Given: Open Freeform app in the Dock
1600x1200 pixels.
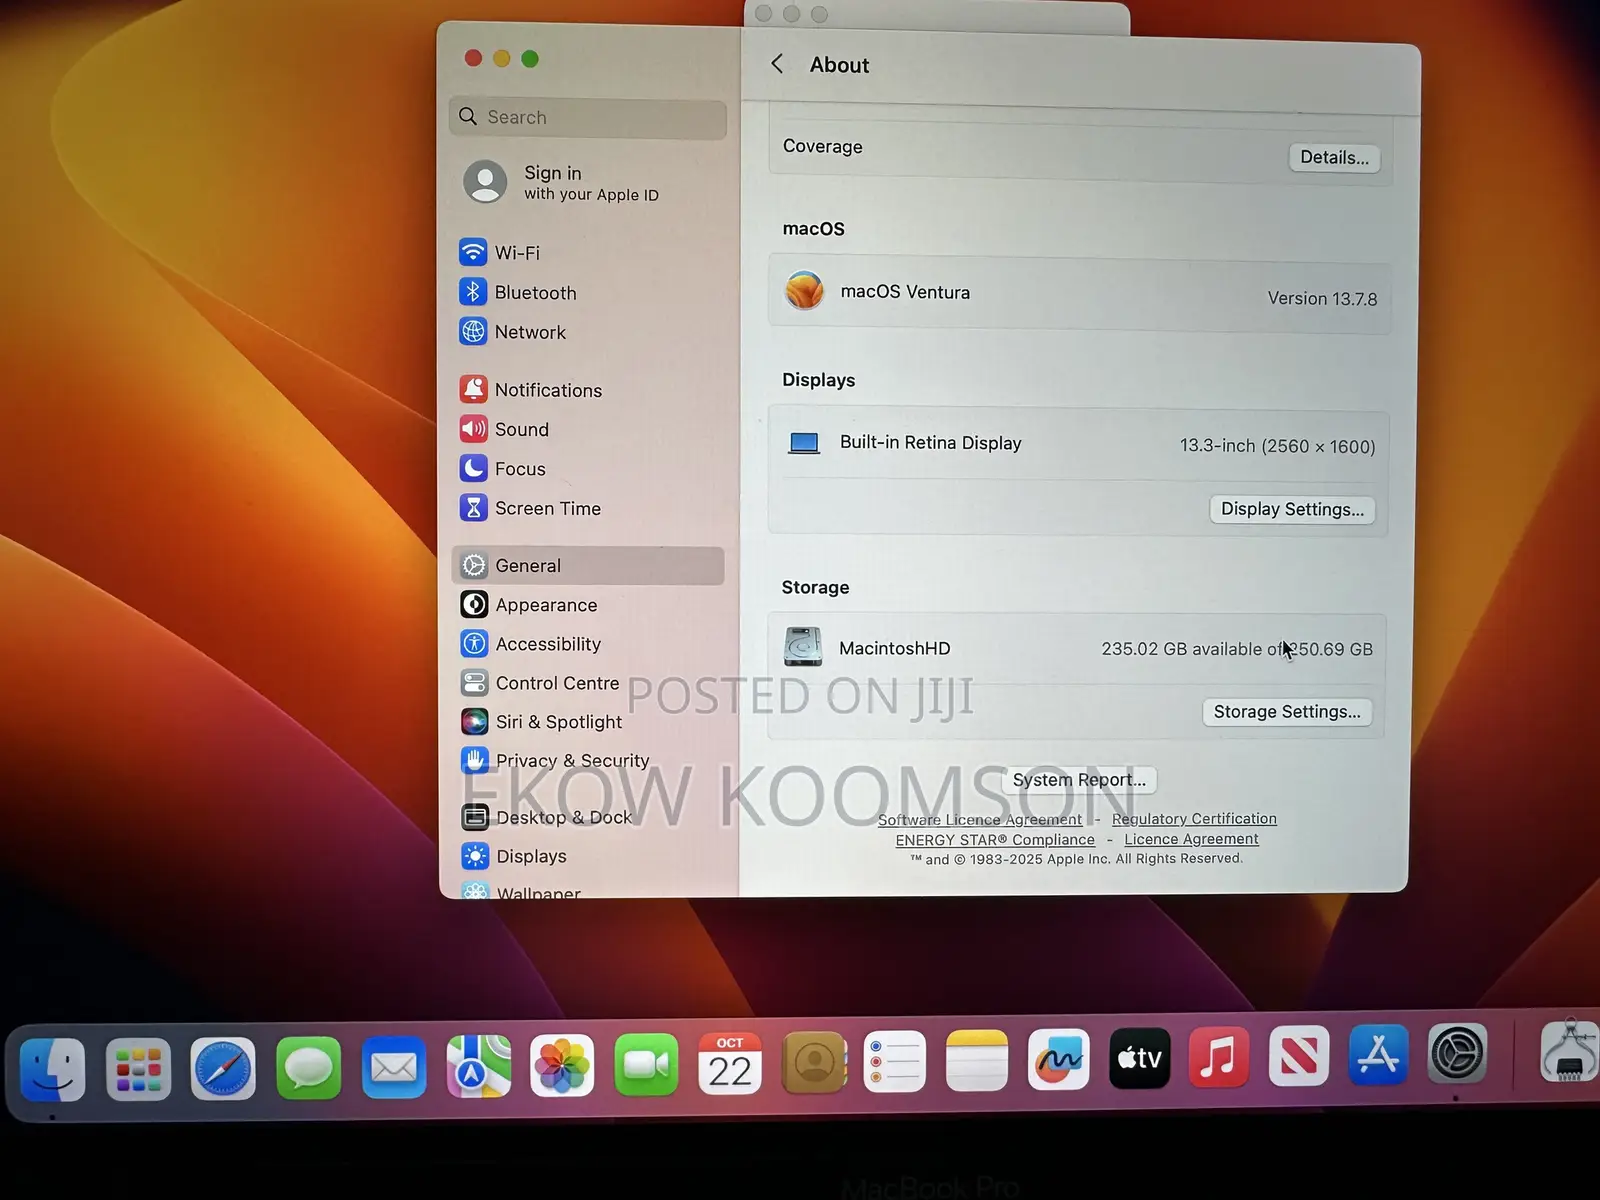Looking at the screenshot, I should pos(1058,1059).
